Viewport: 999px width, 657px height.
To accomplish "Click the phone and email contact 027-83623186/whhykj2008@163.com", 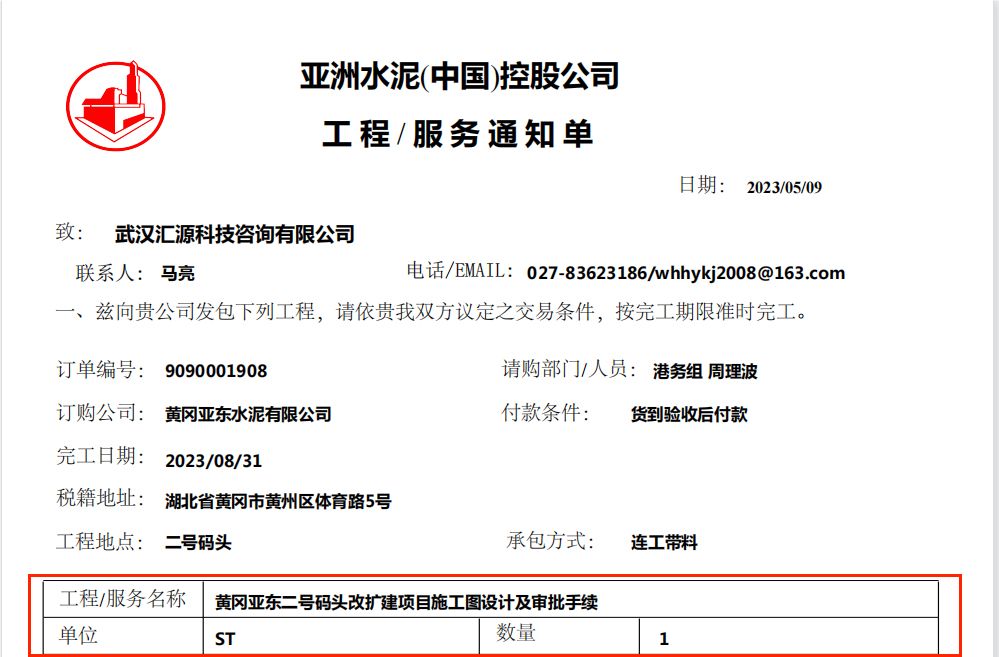I will pos(685,273).
